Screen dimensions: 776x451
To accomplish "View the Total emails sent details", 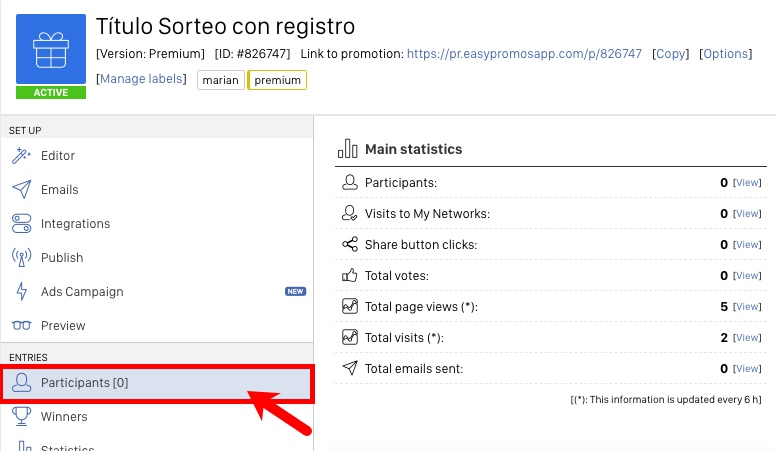I will [747, 369].
